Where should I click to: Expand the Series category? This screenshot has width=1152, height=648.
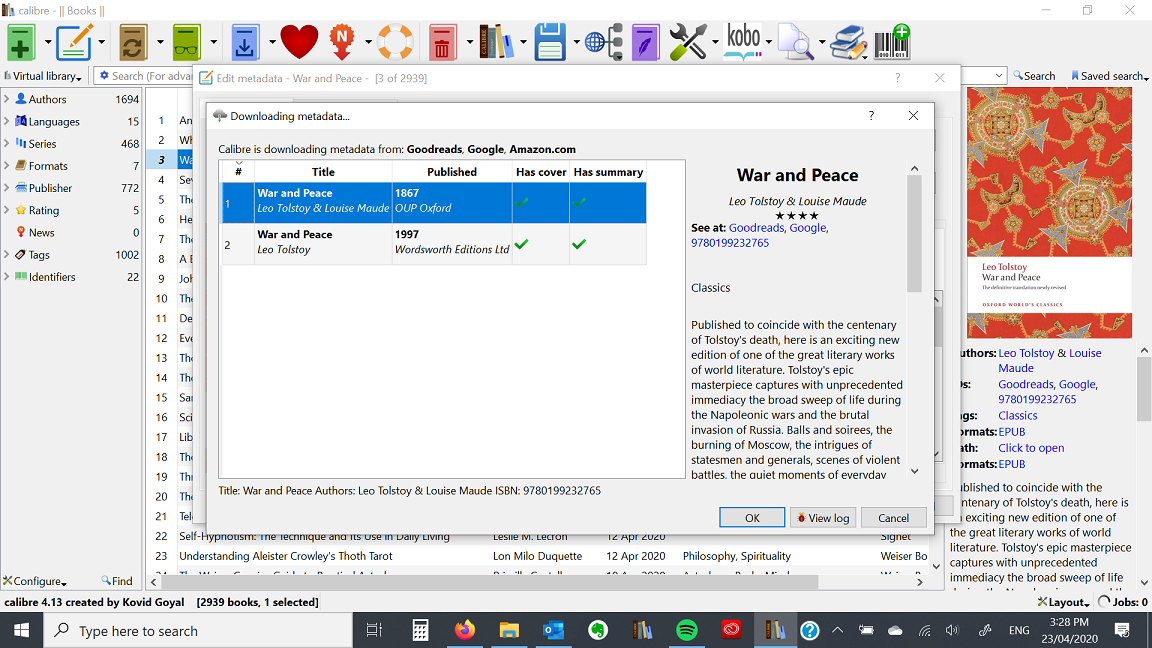(7, 143)
